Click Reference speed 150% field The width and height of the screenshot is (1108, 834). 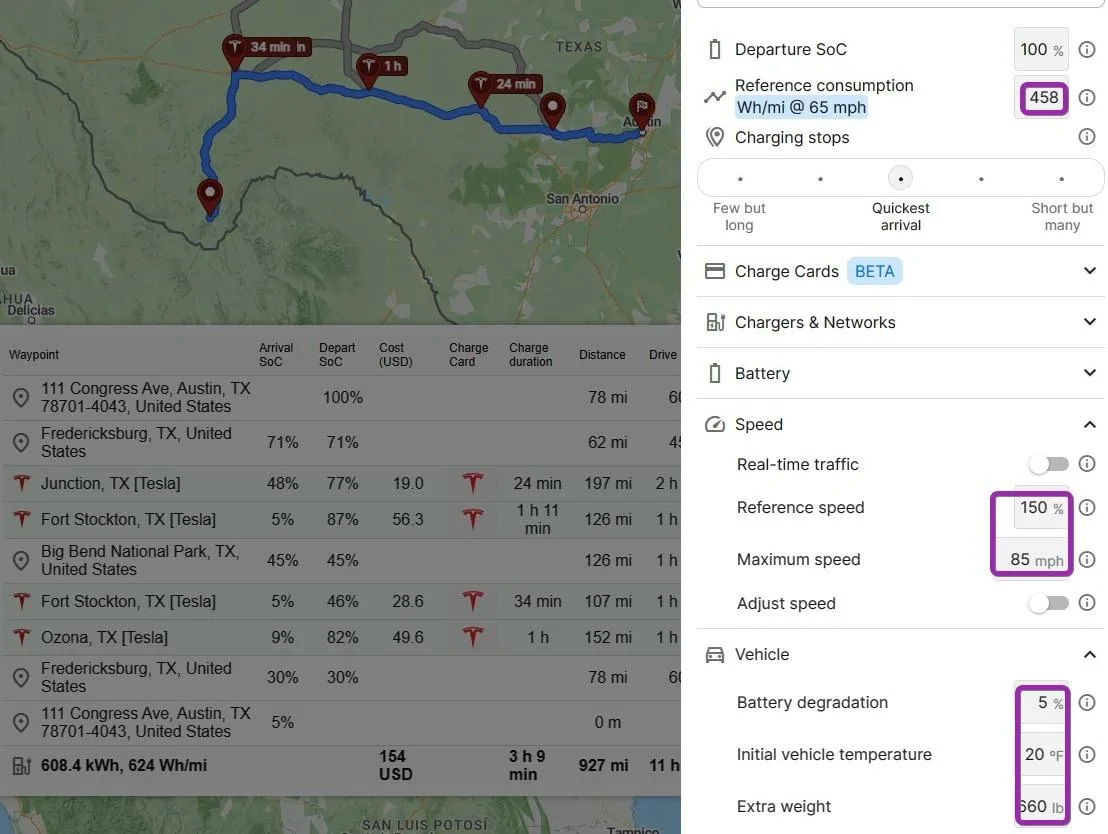tap(1041, 507)
